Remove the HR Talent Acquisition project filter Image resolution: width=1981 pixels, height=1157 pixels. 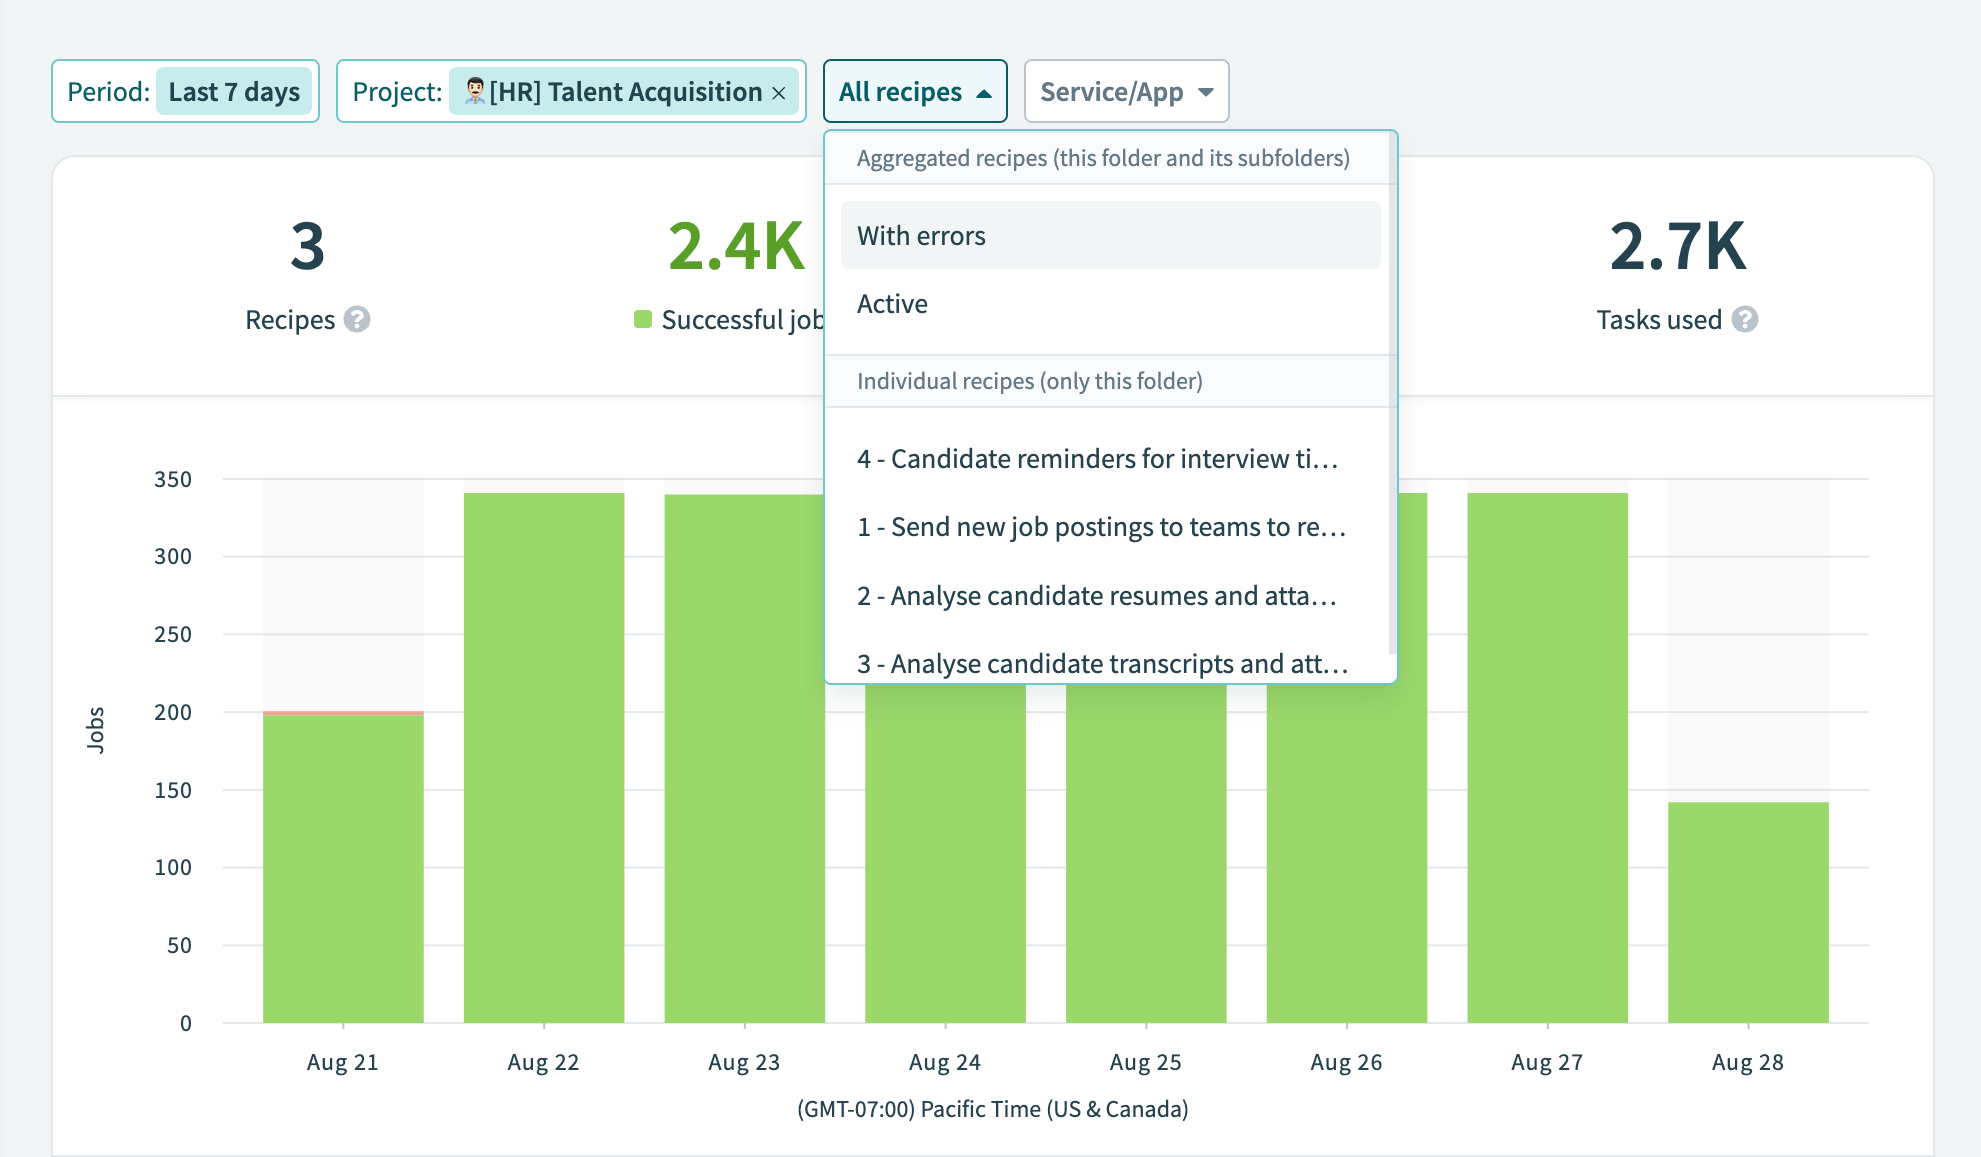click(779, 93)
